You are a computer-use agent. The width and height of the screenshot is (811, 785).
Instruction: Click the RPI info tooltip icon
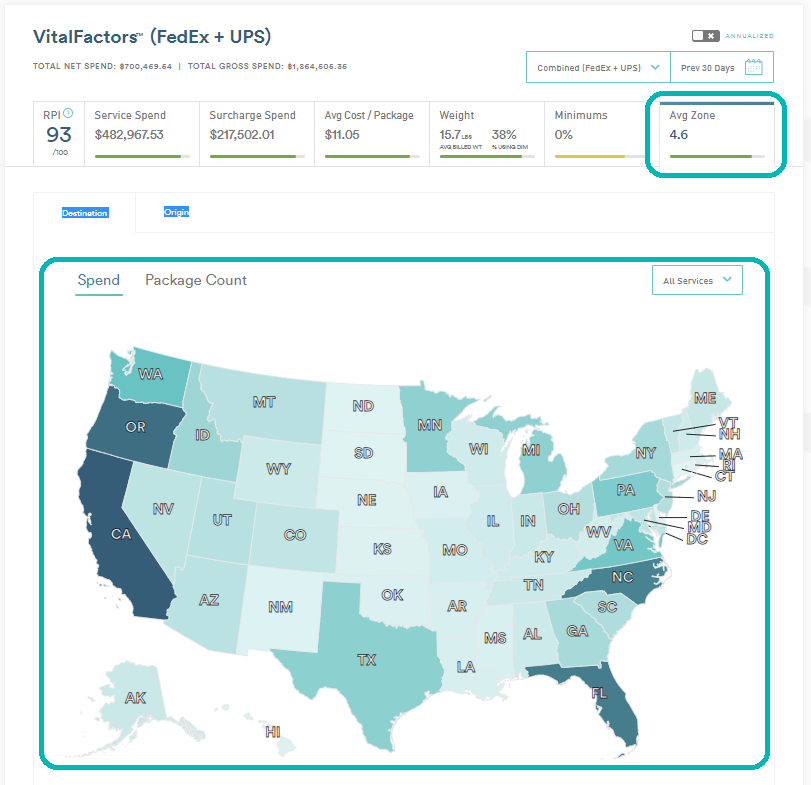(67, 112)
